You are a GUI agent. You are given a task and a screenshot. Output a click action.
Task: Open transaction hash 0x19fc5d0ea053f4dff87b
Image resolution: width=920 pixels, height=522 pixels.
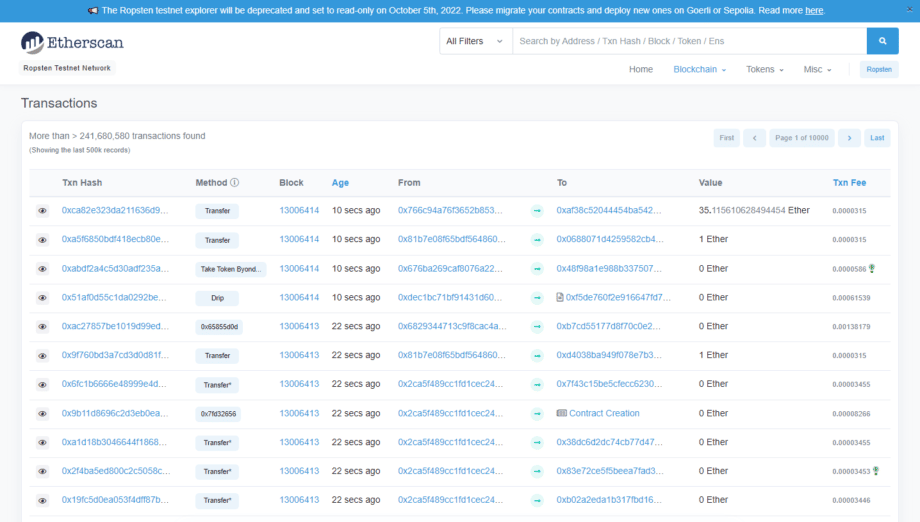pos(115,500)
